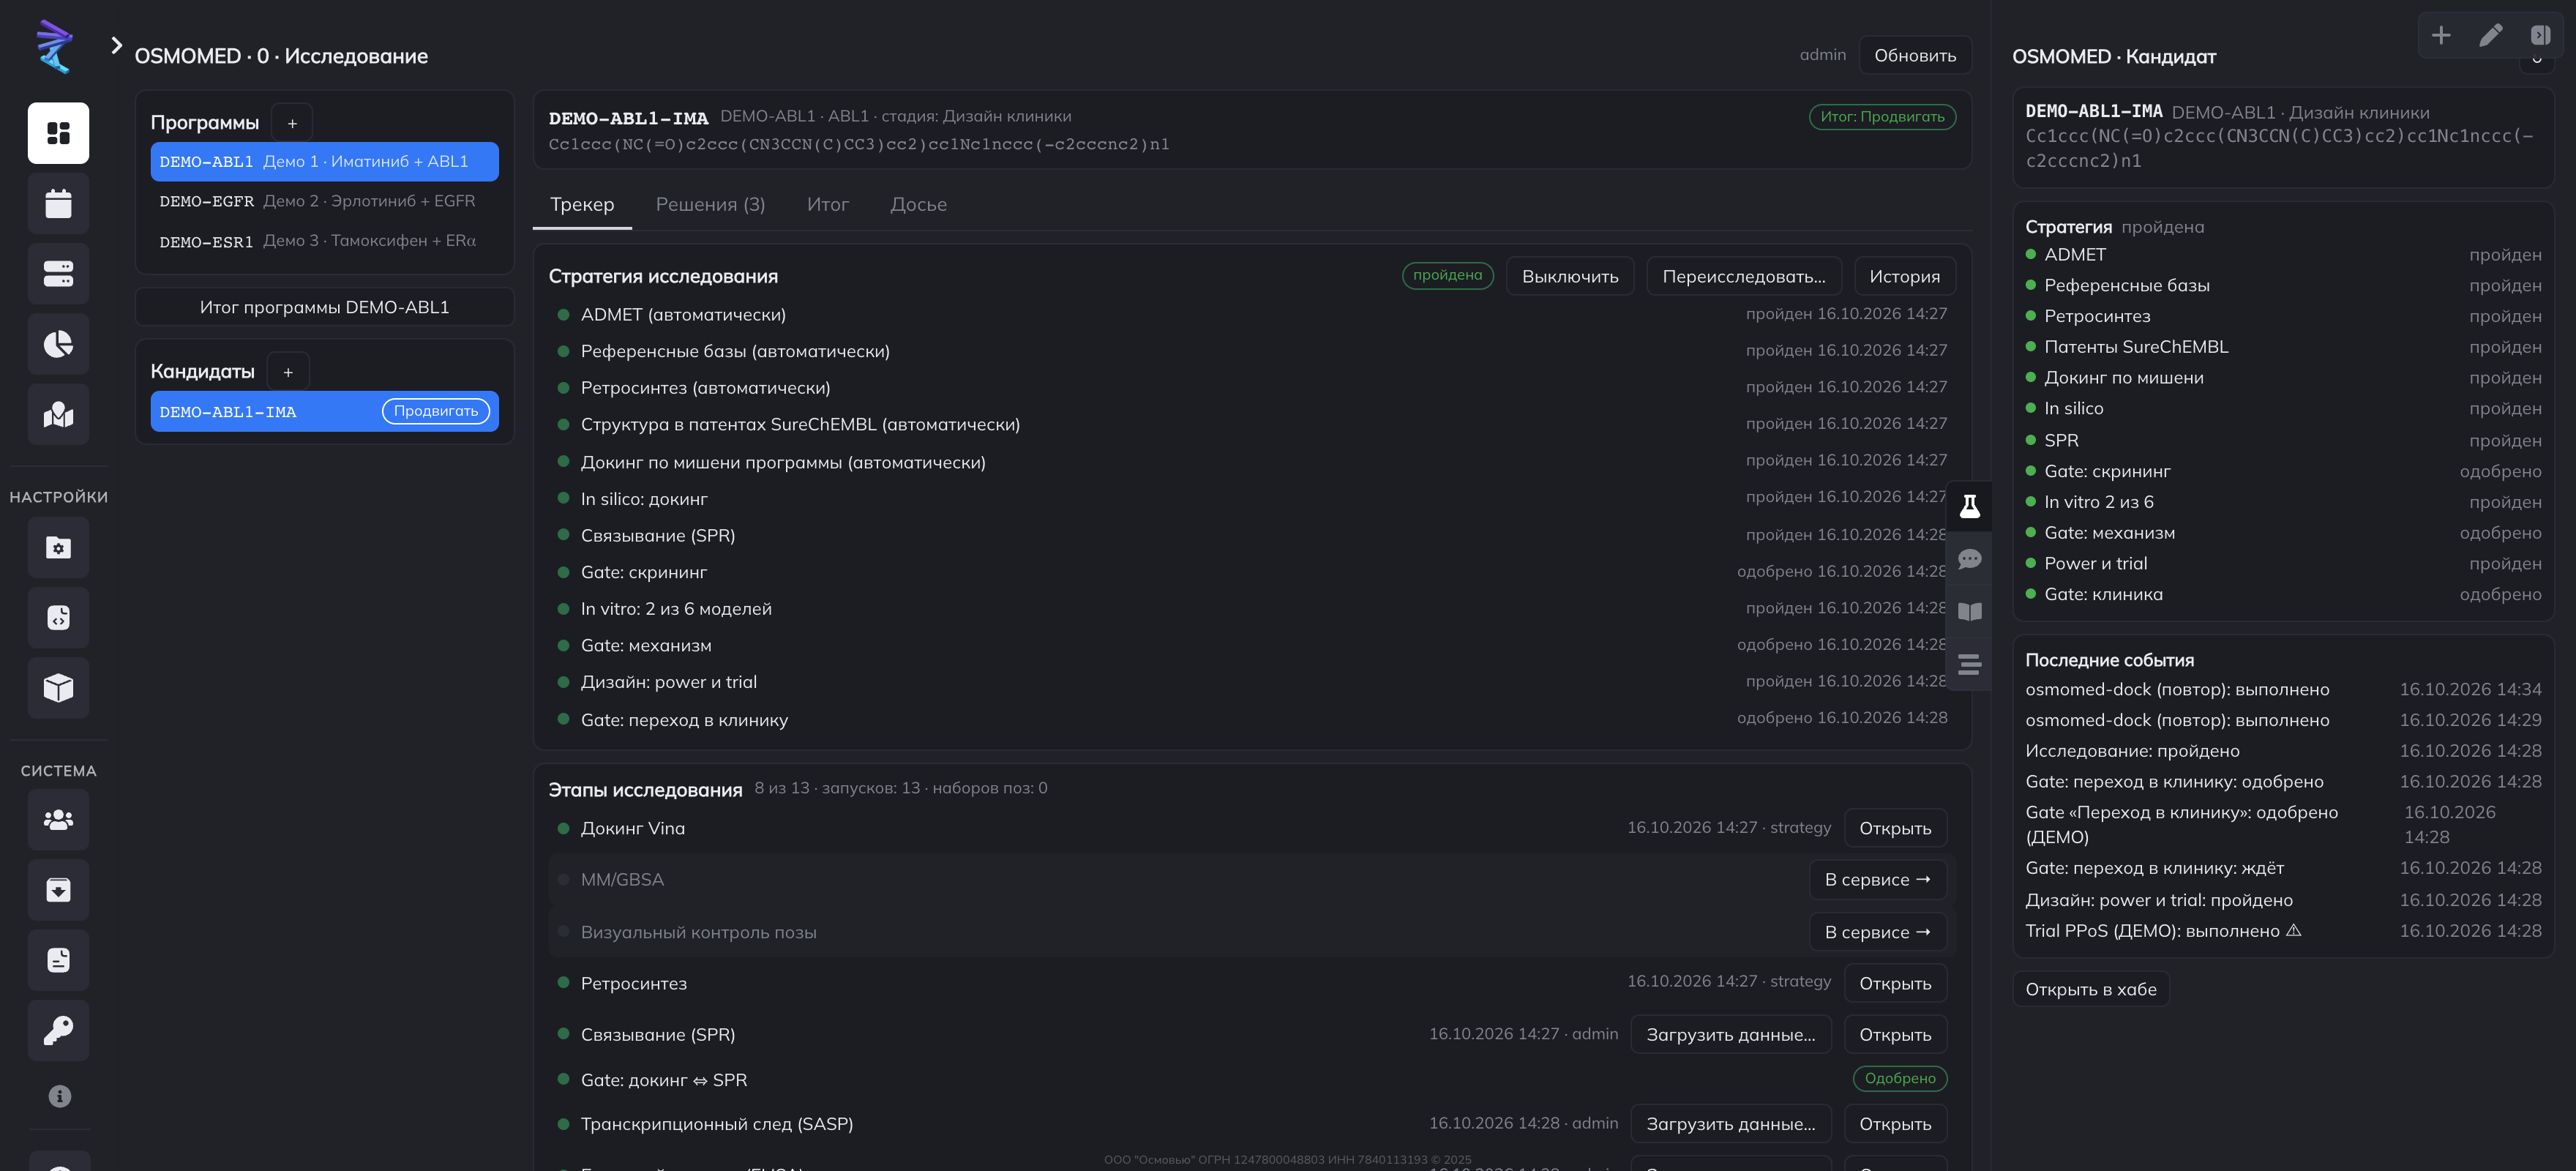Viewport: 2576px width, 1171px height.
Task: Open the calendar icon in left sidebar
Action: click(x=58, y=203)
